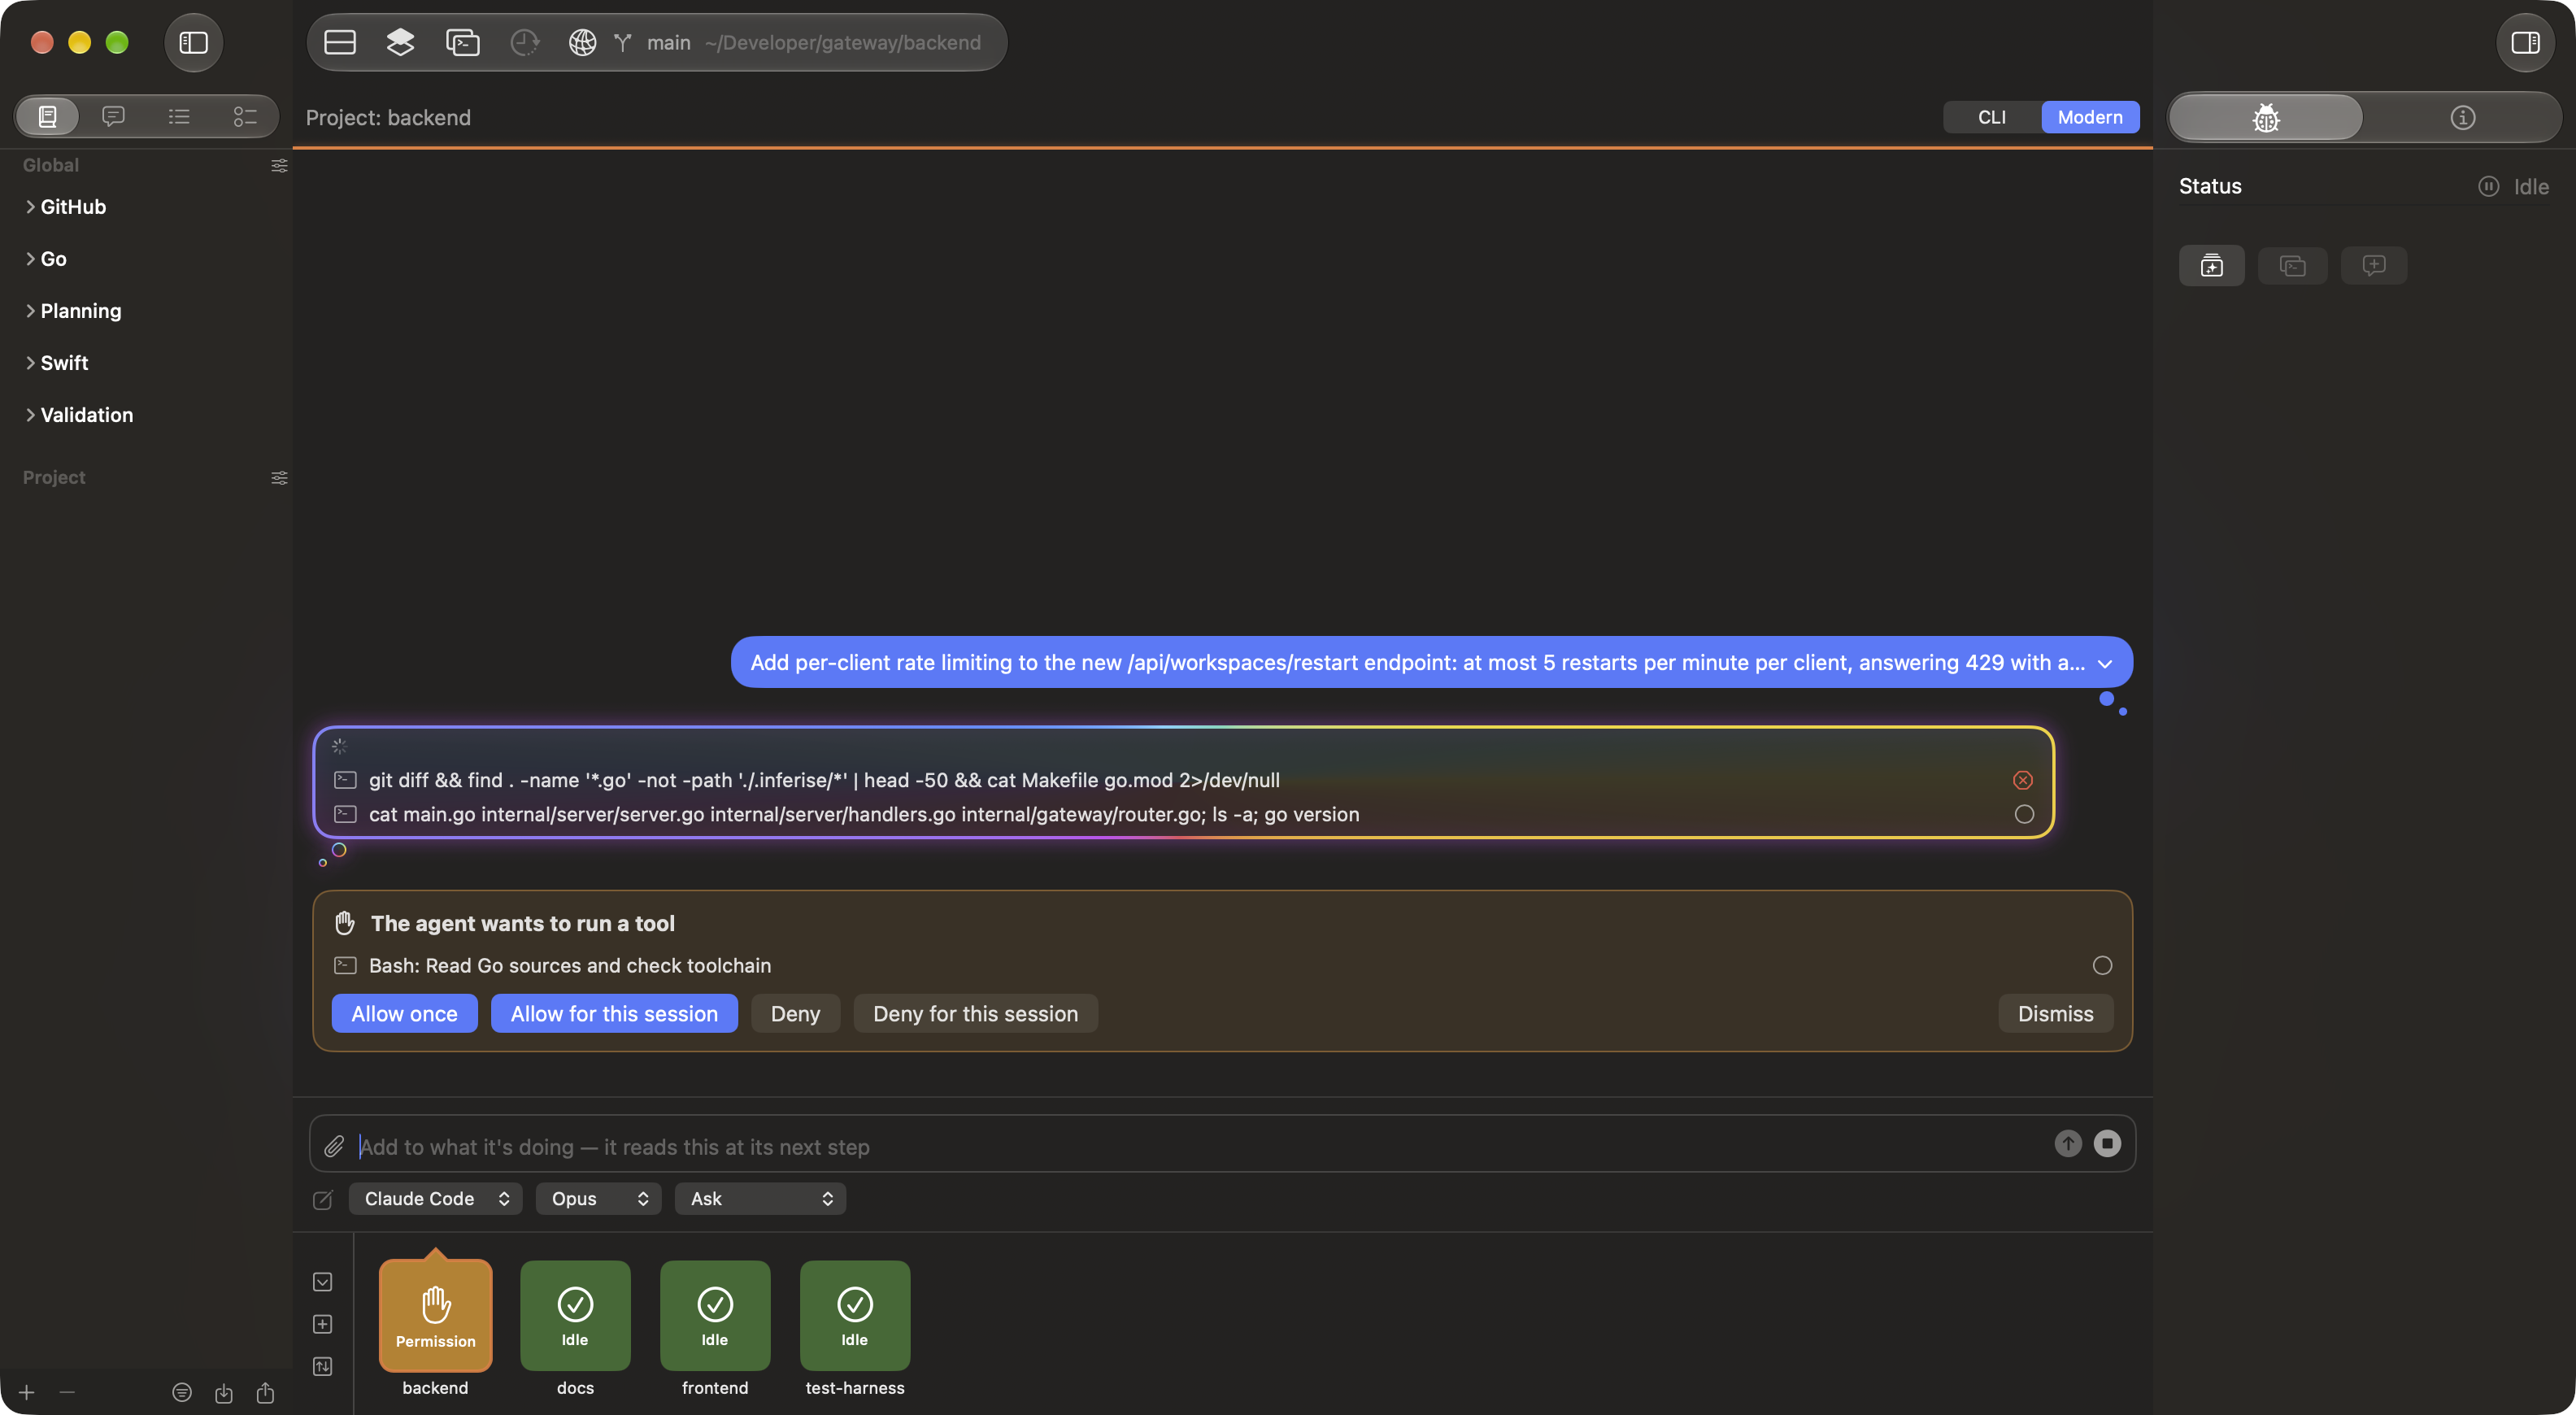Switch sidebar to notes document tab
Viewport: 2576px width, 1415px height.
tap(47, 117)
